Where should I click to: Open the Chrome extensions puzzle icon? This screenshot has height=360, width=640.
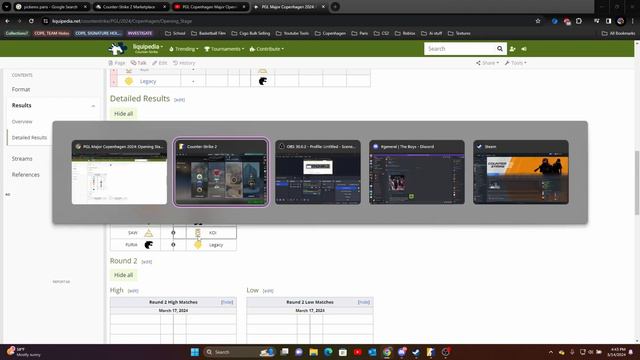click(579, 21)
